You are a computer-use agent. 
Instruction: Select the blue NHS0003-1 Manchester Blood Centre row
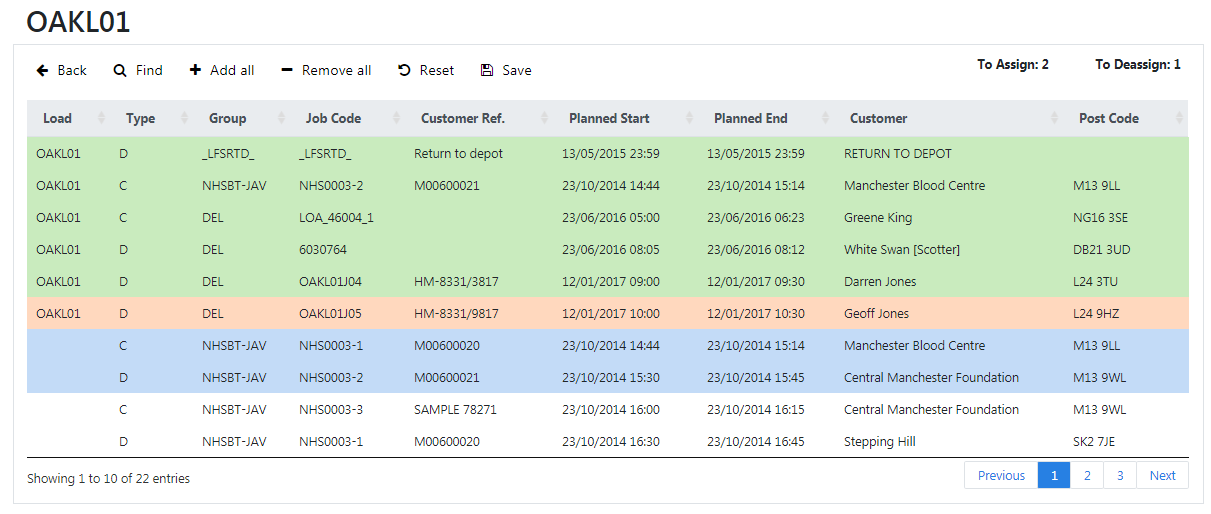click(x=608, y=345)
